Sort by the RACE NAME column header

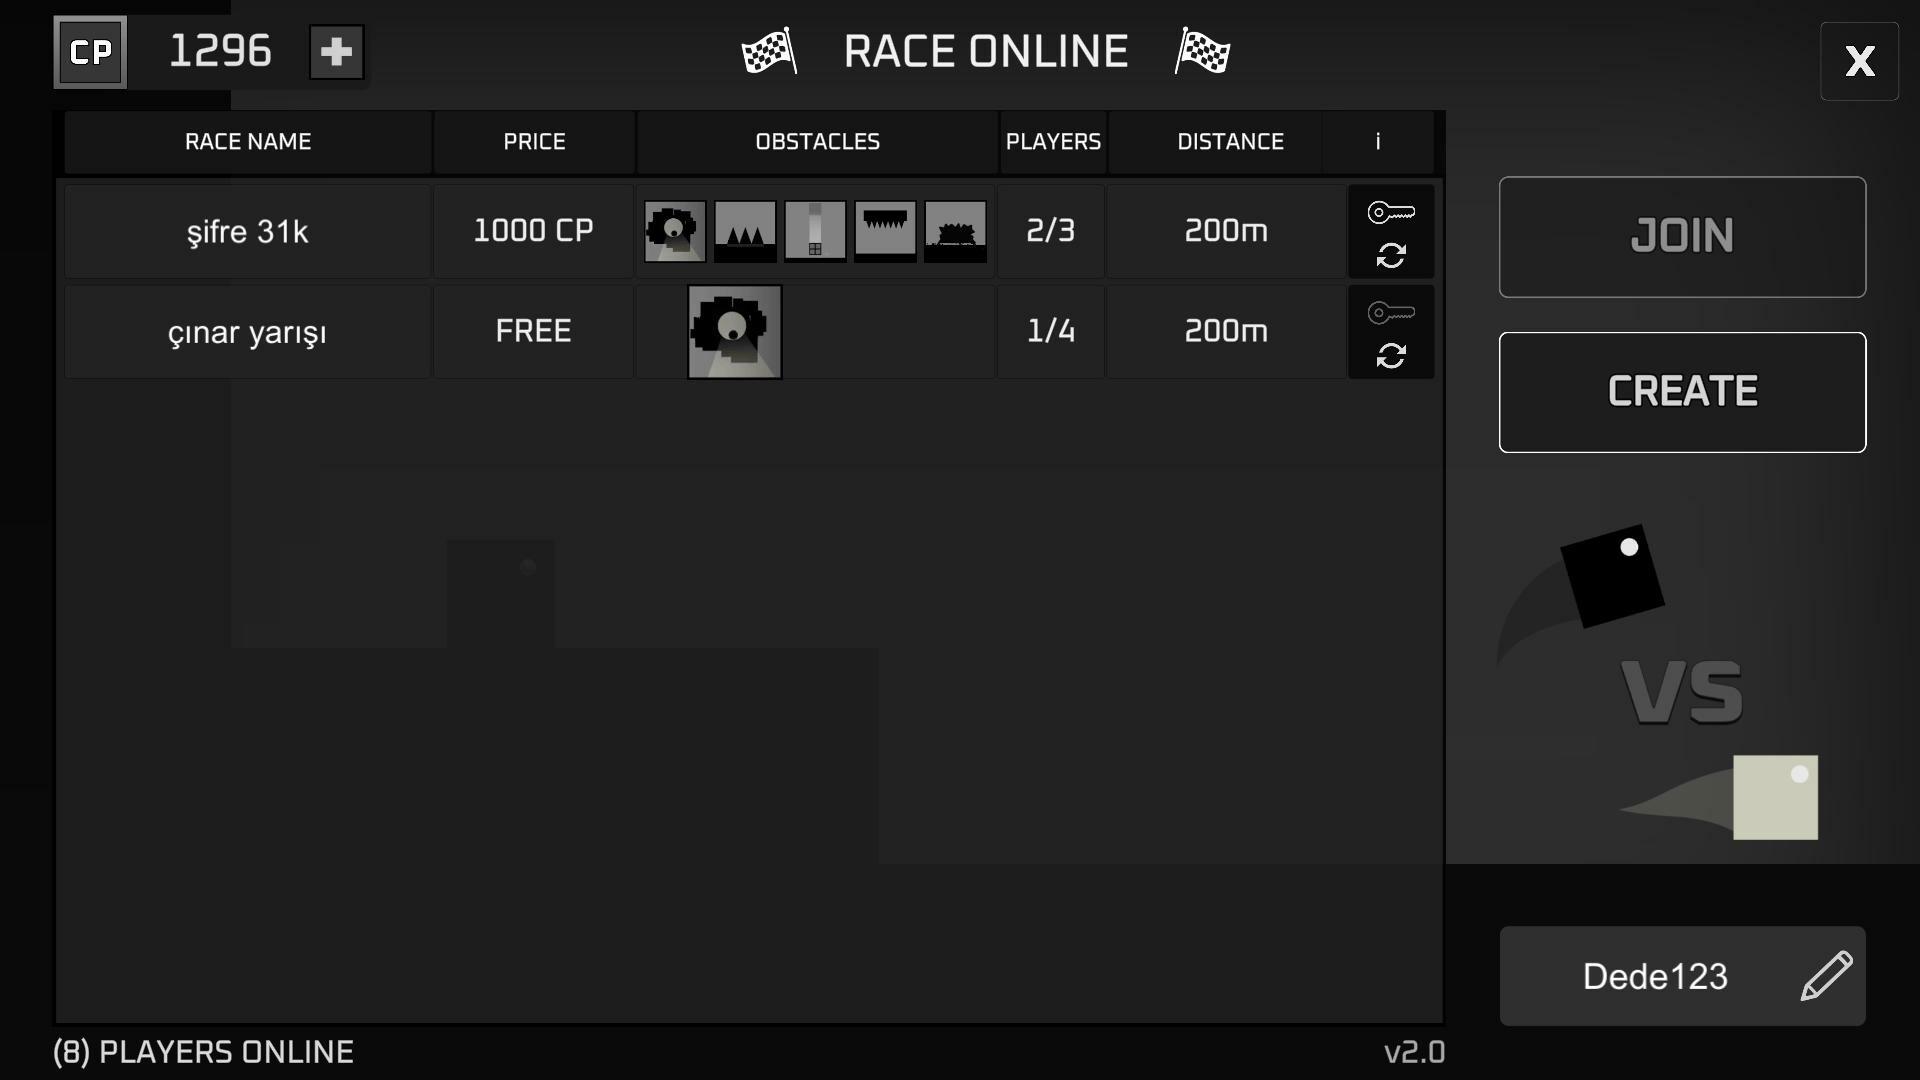click(248, 142)
